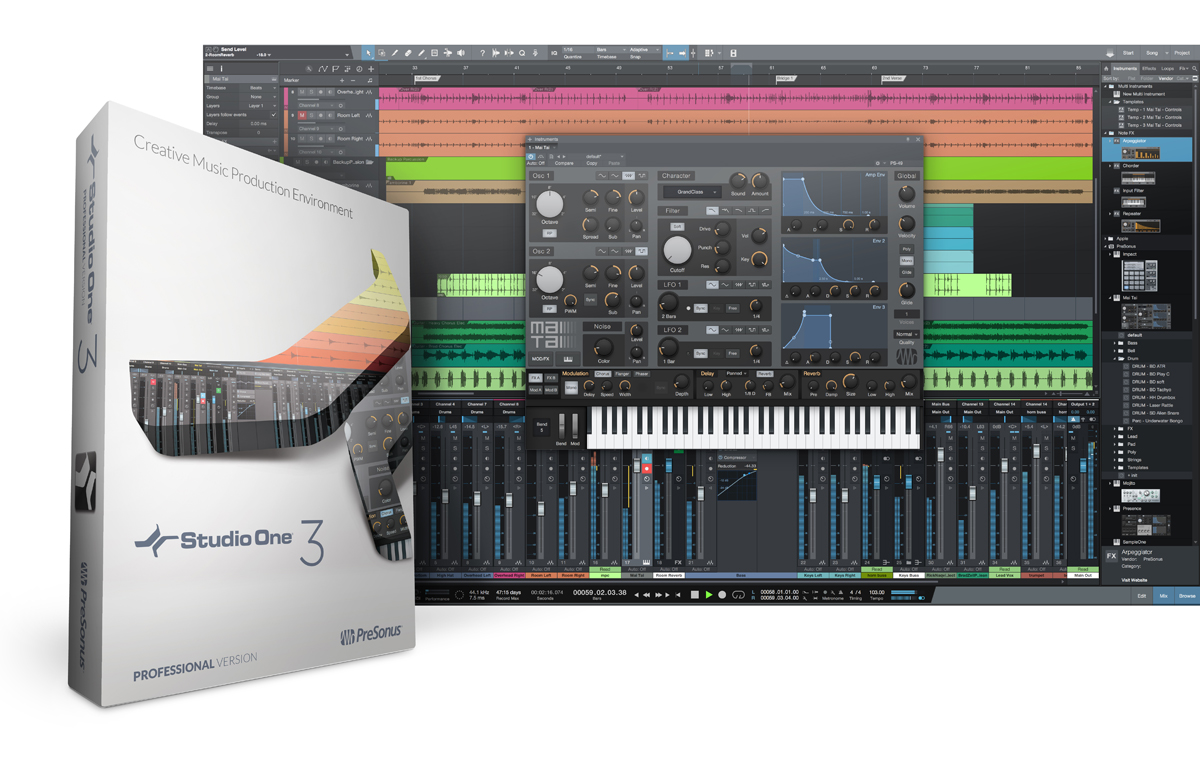
Task: Click the inspector 'i' icon
Action: point(221,69)
